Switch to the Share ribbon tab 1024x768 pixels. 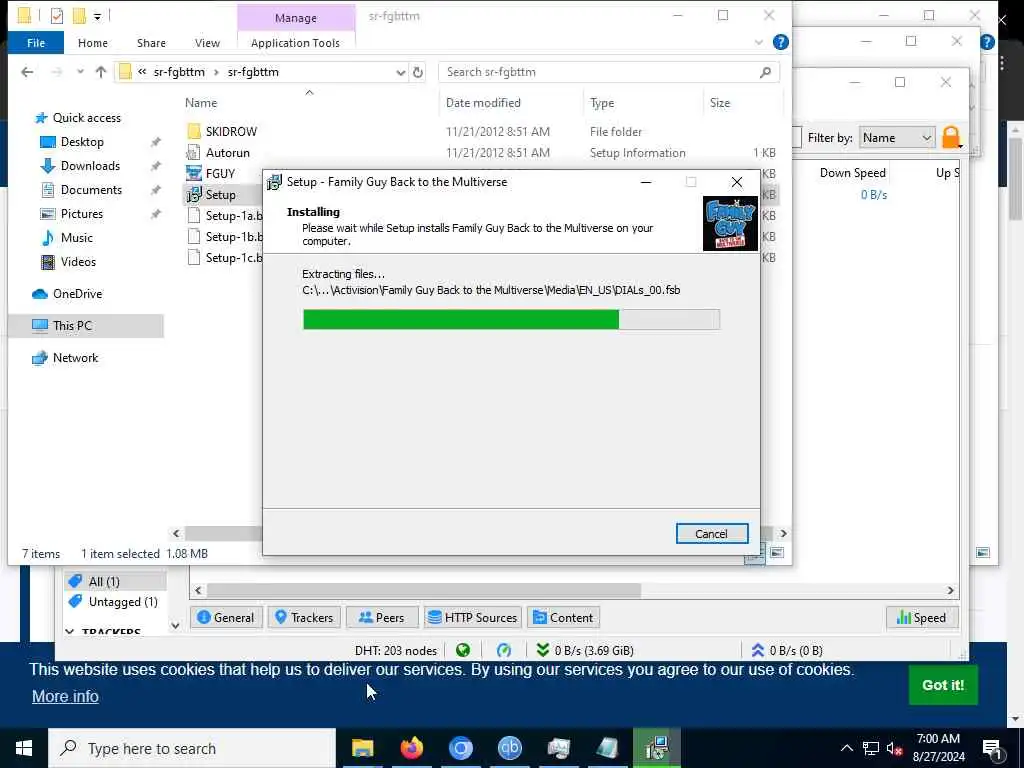[151, 43]
